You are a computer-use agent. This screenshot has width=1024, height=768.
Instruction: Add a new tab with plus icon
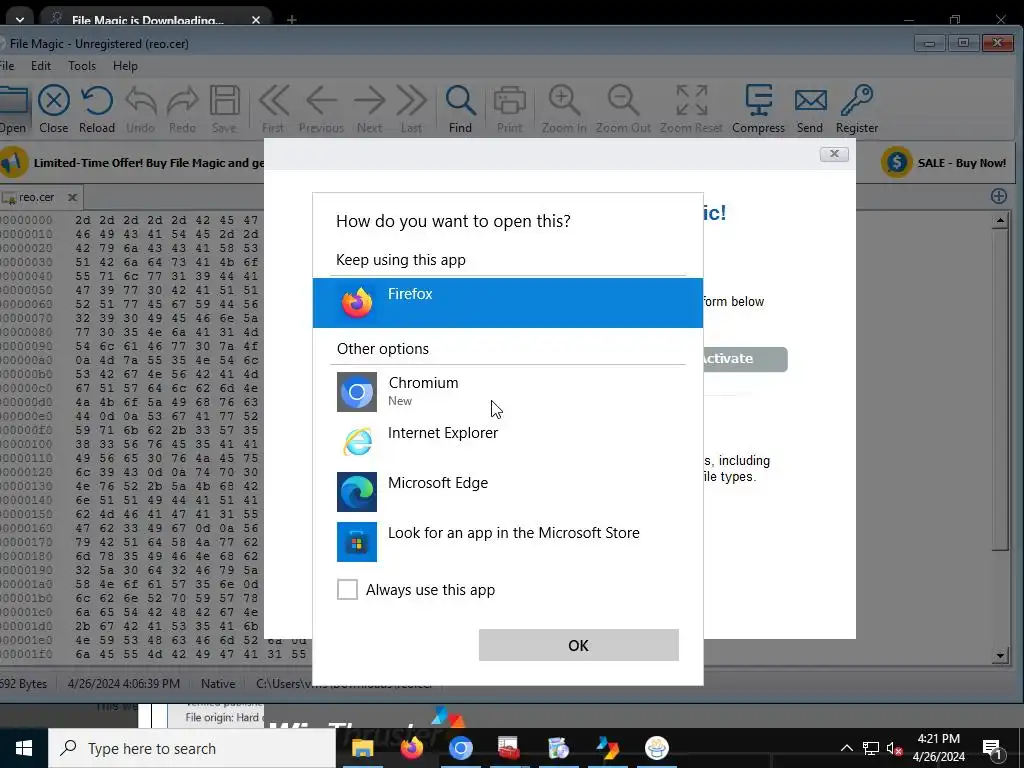tap(999, 196)
